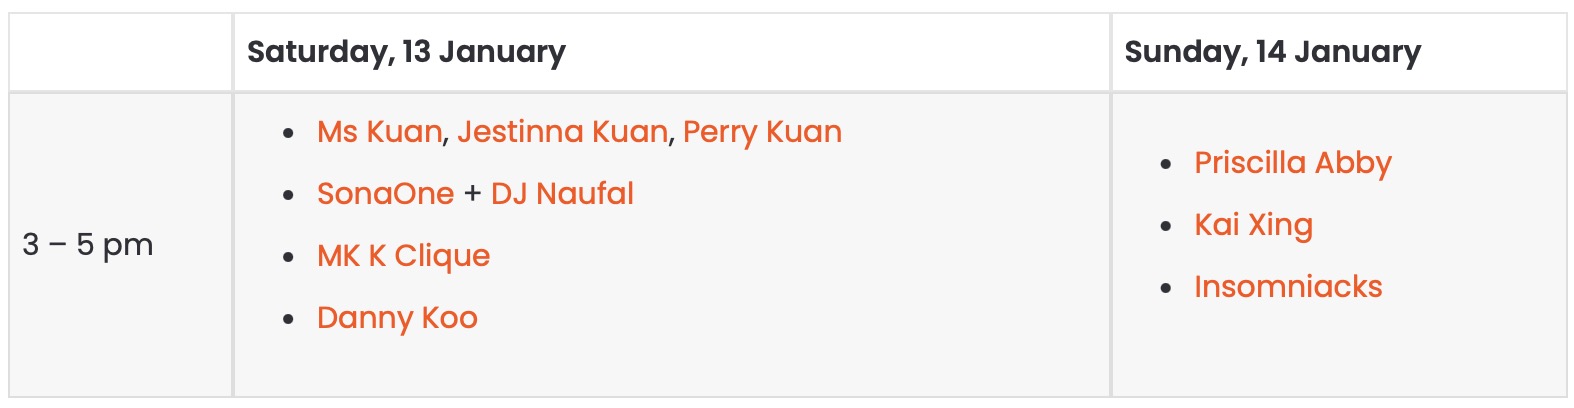
Task: Click the Priscilla Abby link
Action: tap(1293, 163)
